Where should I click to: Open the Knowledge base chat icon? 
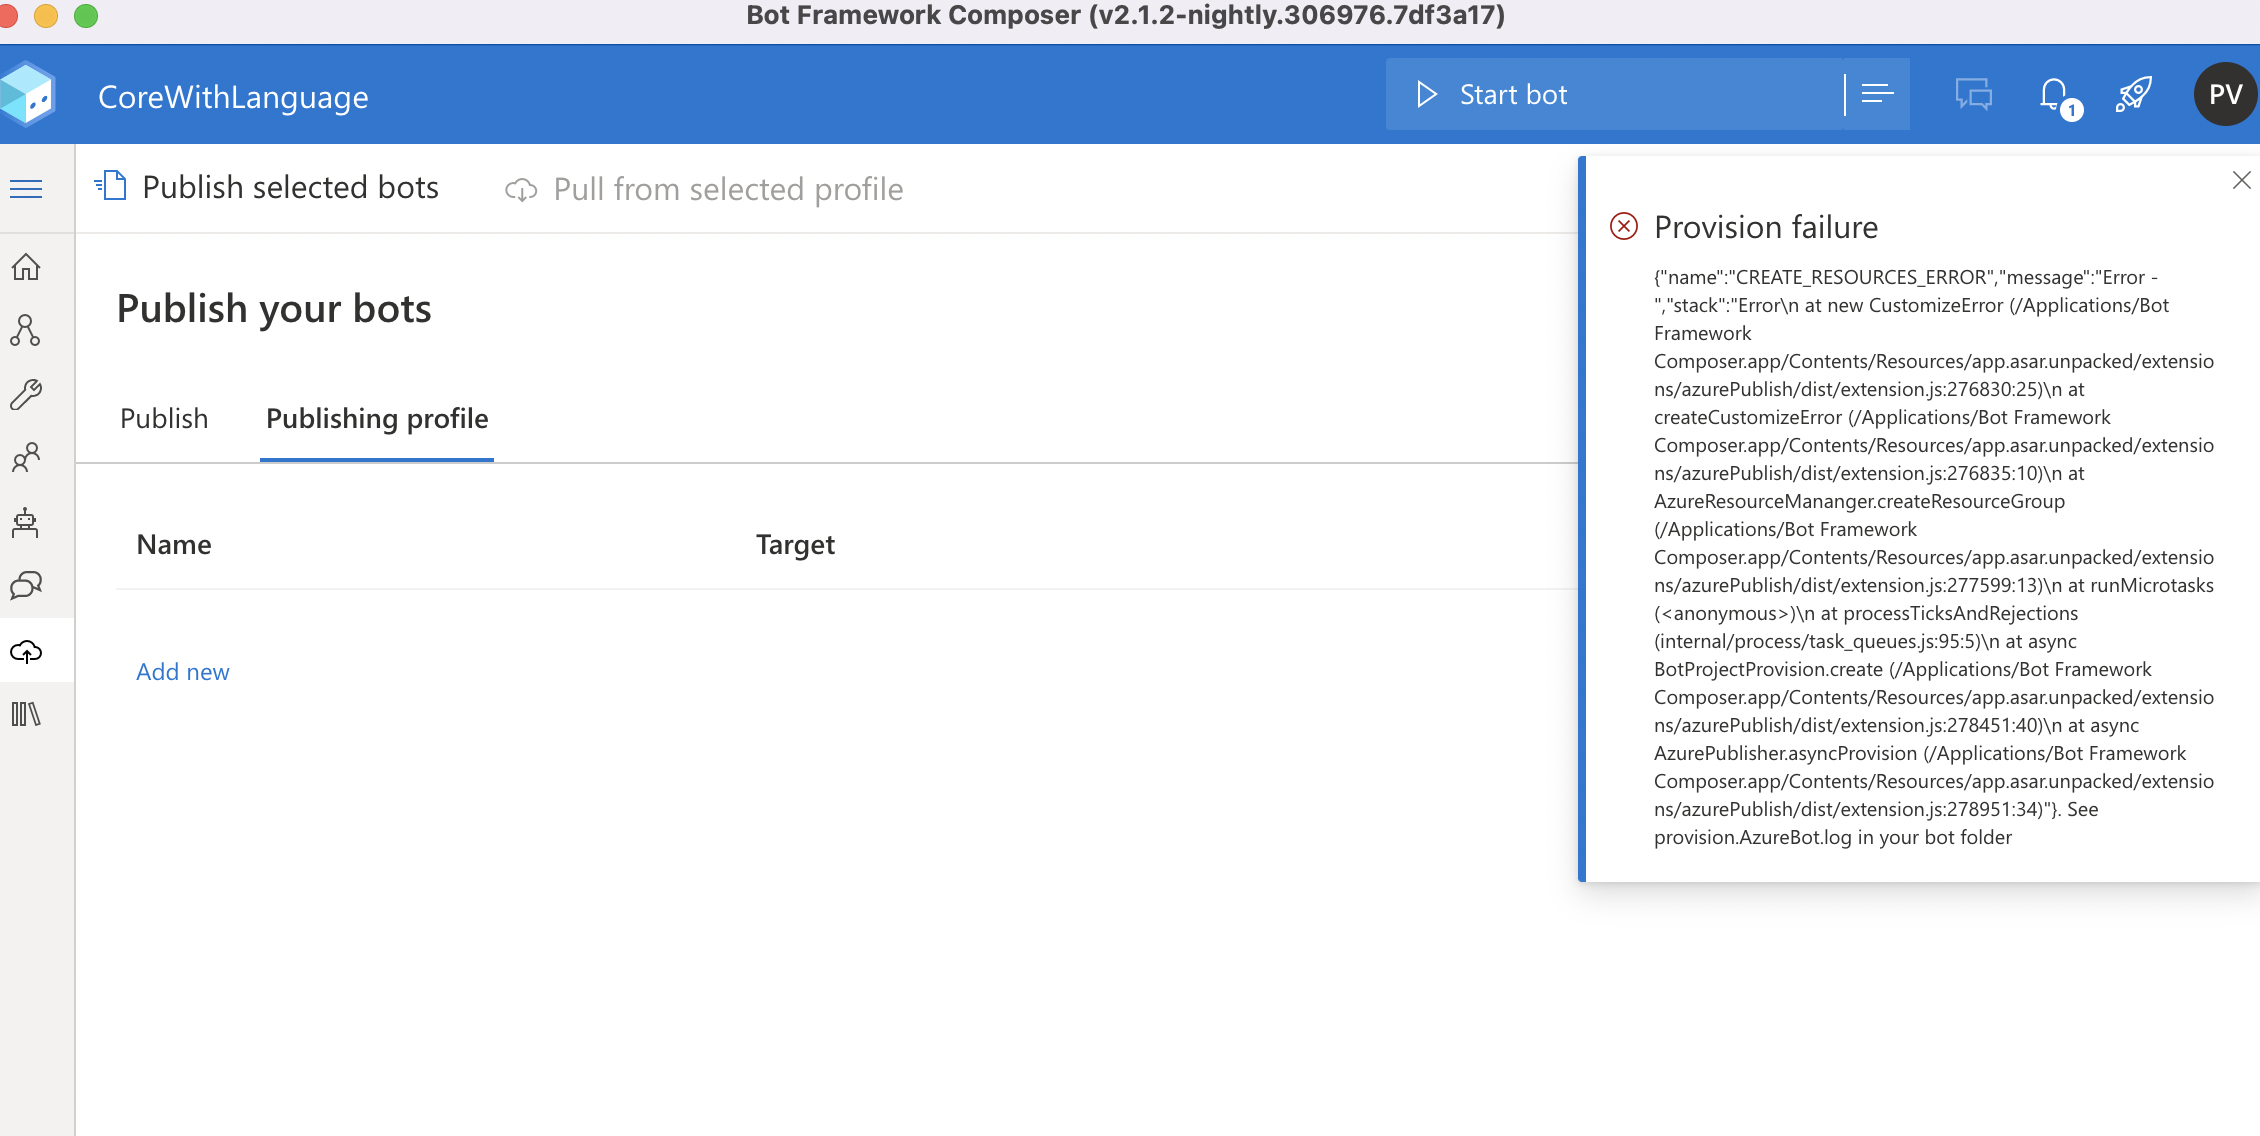click(26, 586)
